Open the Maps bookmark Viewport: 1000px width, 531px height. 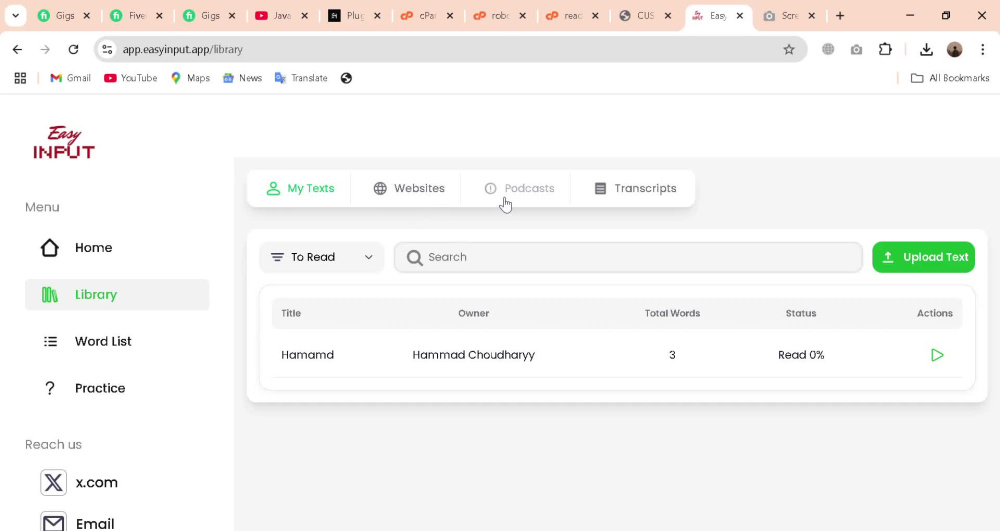(x=190, y=78)
